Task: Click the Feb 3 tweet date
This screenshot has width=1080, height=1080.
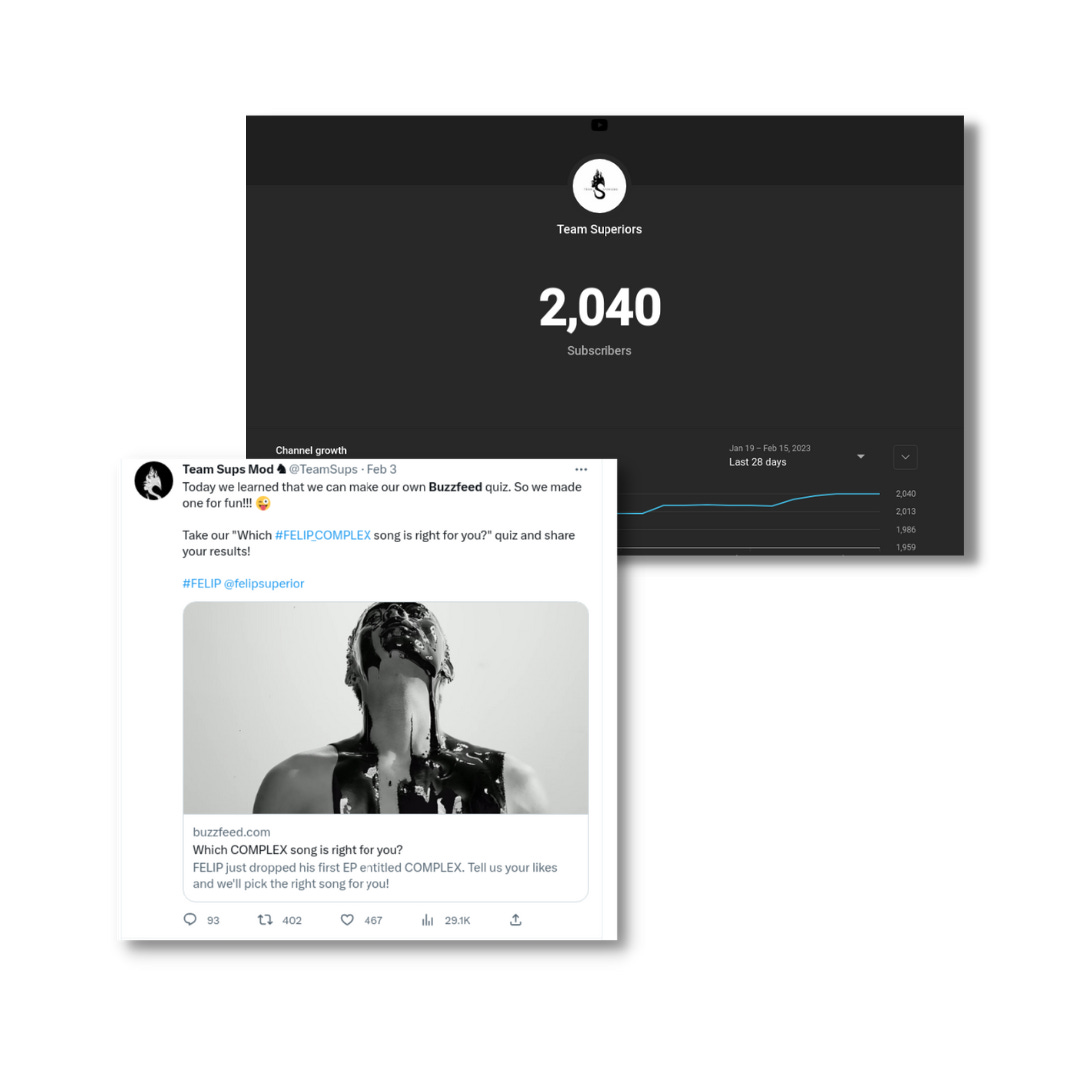Action: coord(382,469)
